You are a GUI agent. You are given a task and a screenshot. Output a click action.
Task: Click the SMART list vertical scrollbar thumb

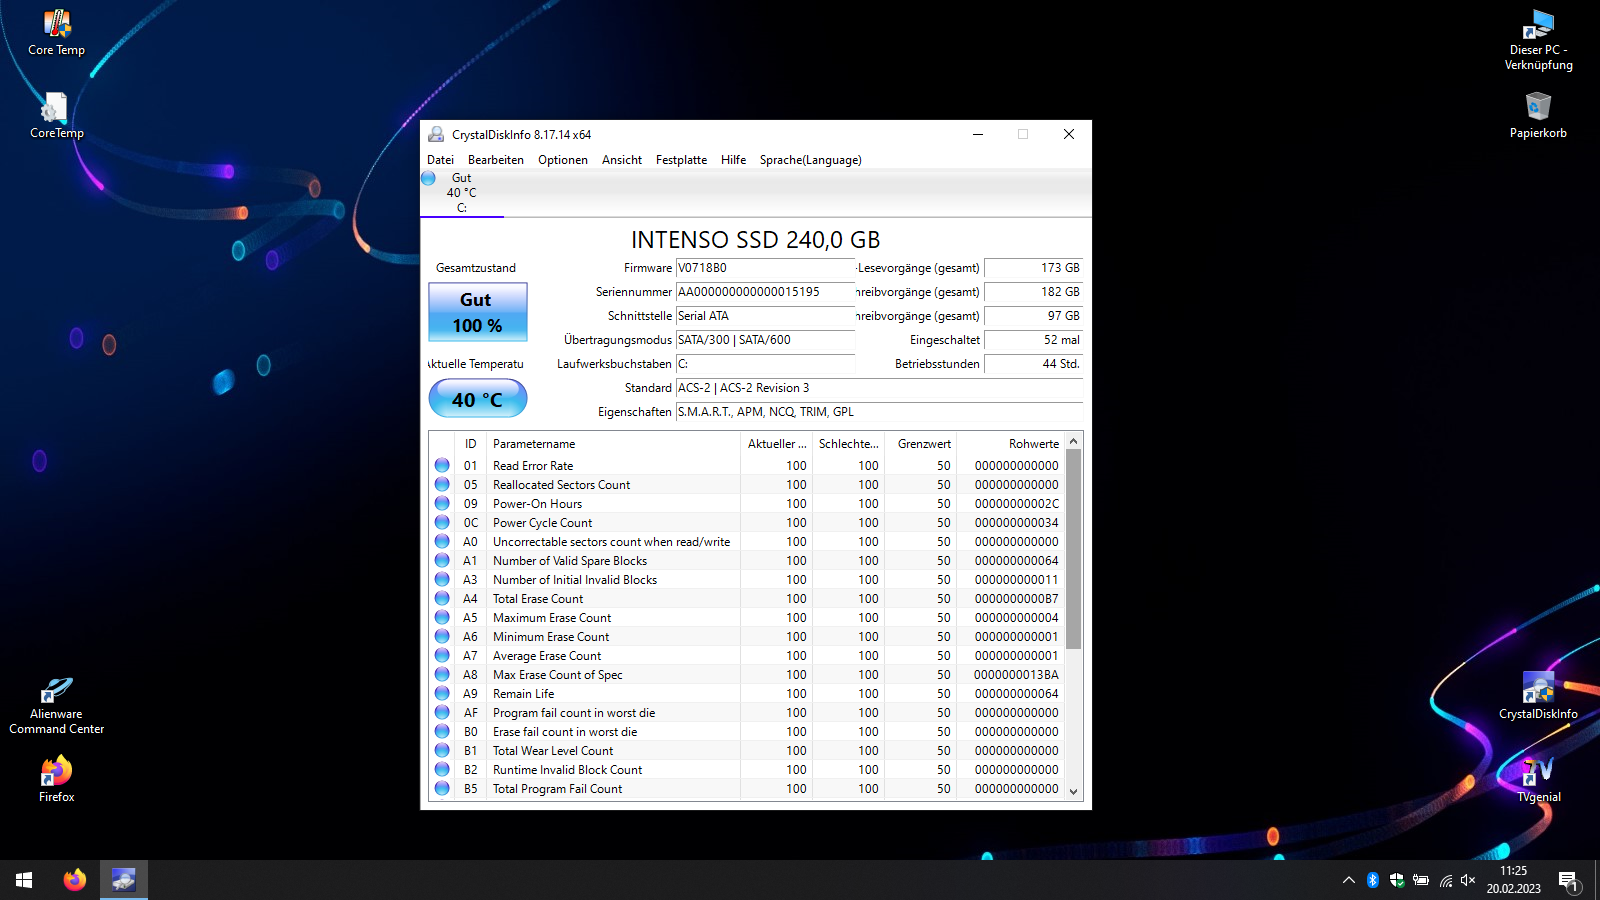click(1074, 549)
